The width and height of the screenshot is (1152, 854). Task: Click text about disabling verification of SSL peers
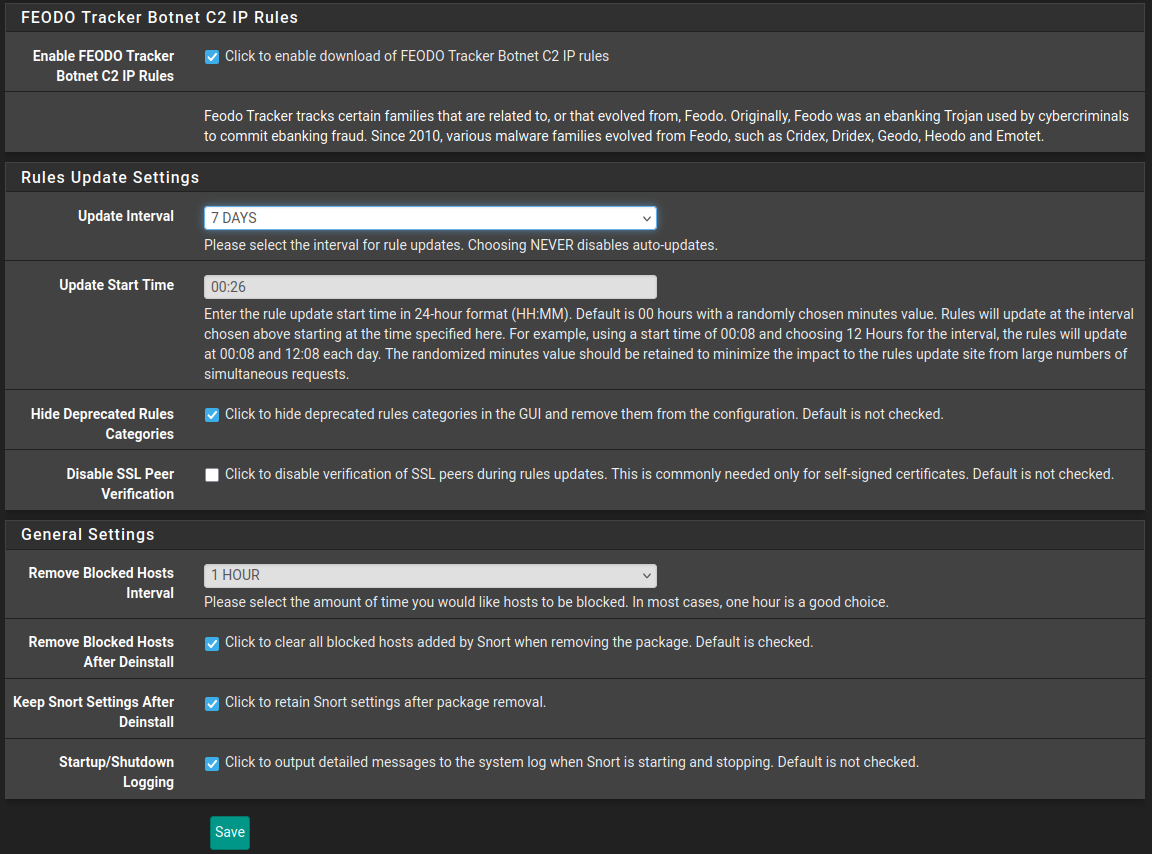[x=669, y=475]
